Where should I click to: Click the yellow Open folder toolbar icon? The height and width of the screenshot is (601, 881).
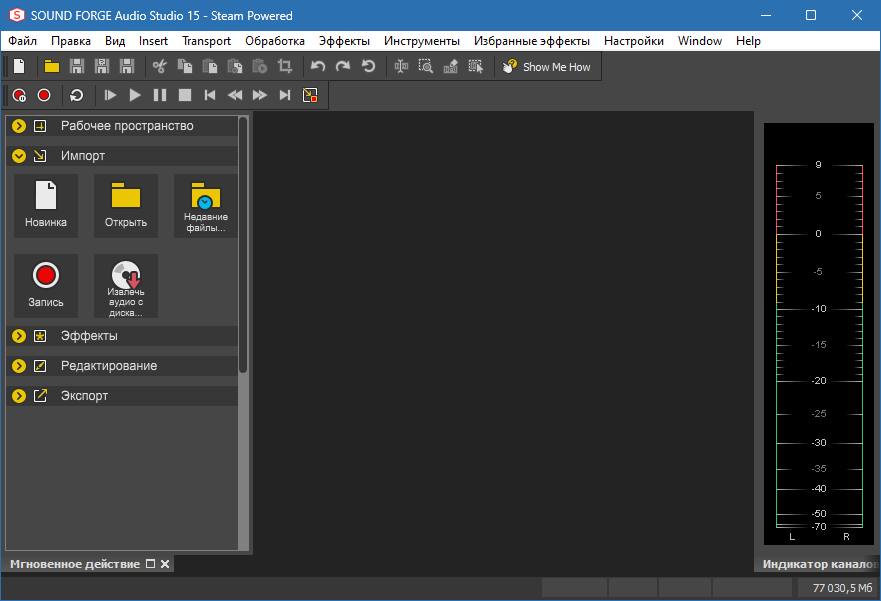(52, 66)
